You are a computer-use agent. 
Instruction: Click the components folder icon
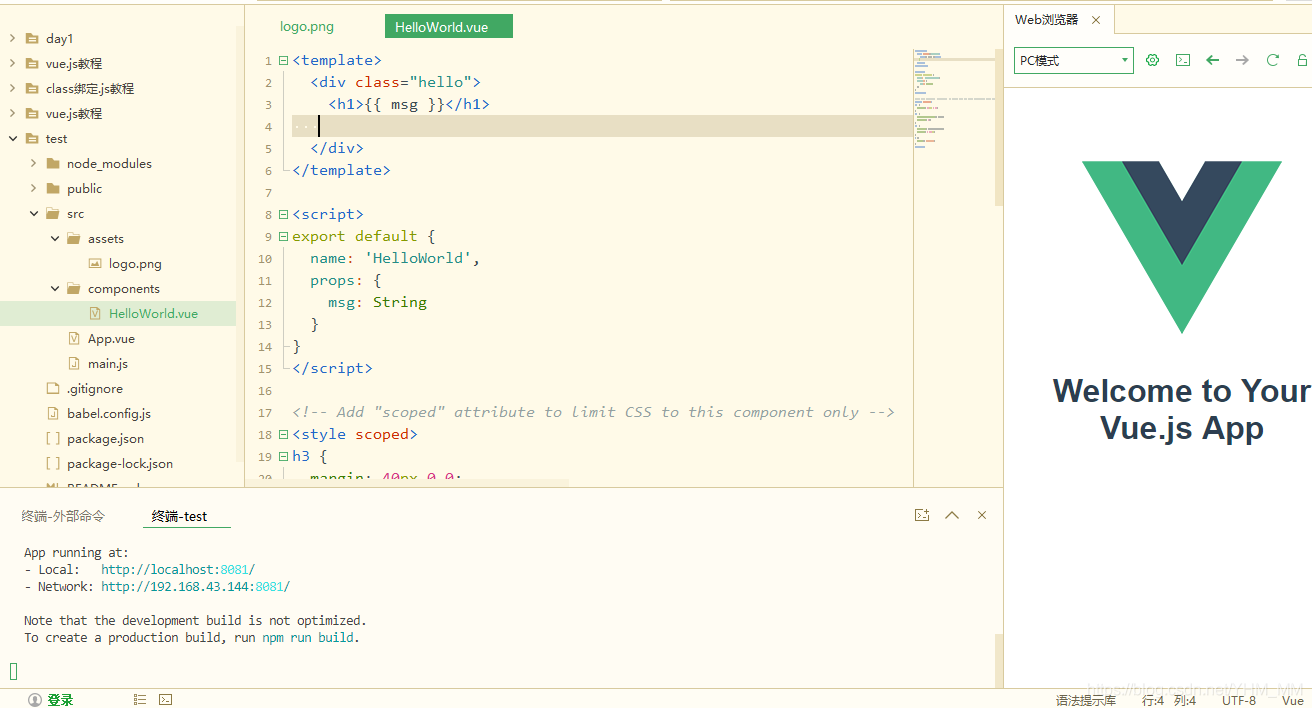pyautogui.click(x=74, y=288)
